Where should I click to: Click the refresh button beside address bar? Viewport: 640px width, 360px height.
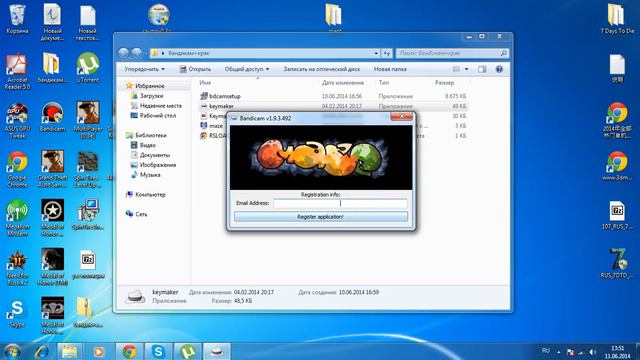387,53
